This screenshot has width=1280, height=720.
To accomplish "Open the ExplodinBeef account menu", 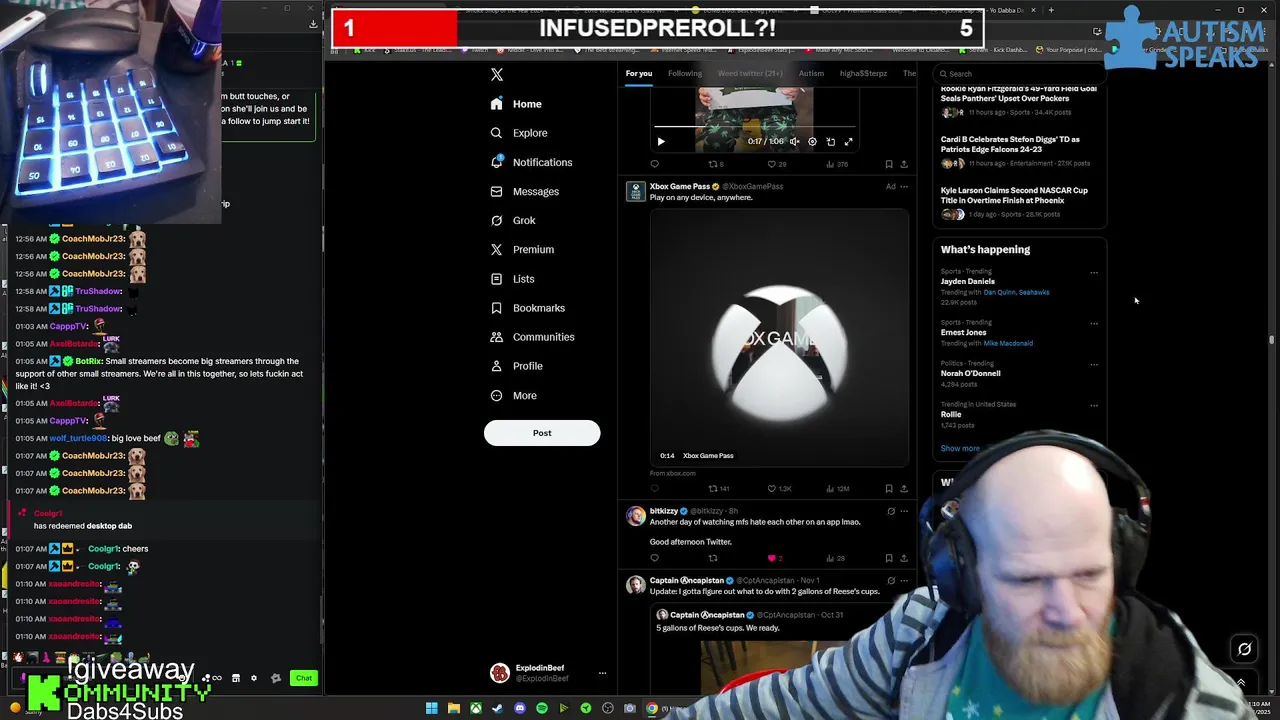I will [547, 673].
